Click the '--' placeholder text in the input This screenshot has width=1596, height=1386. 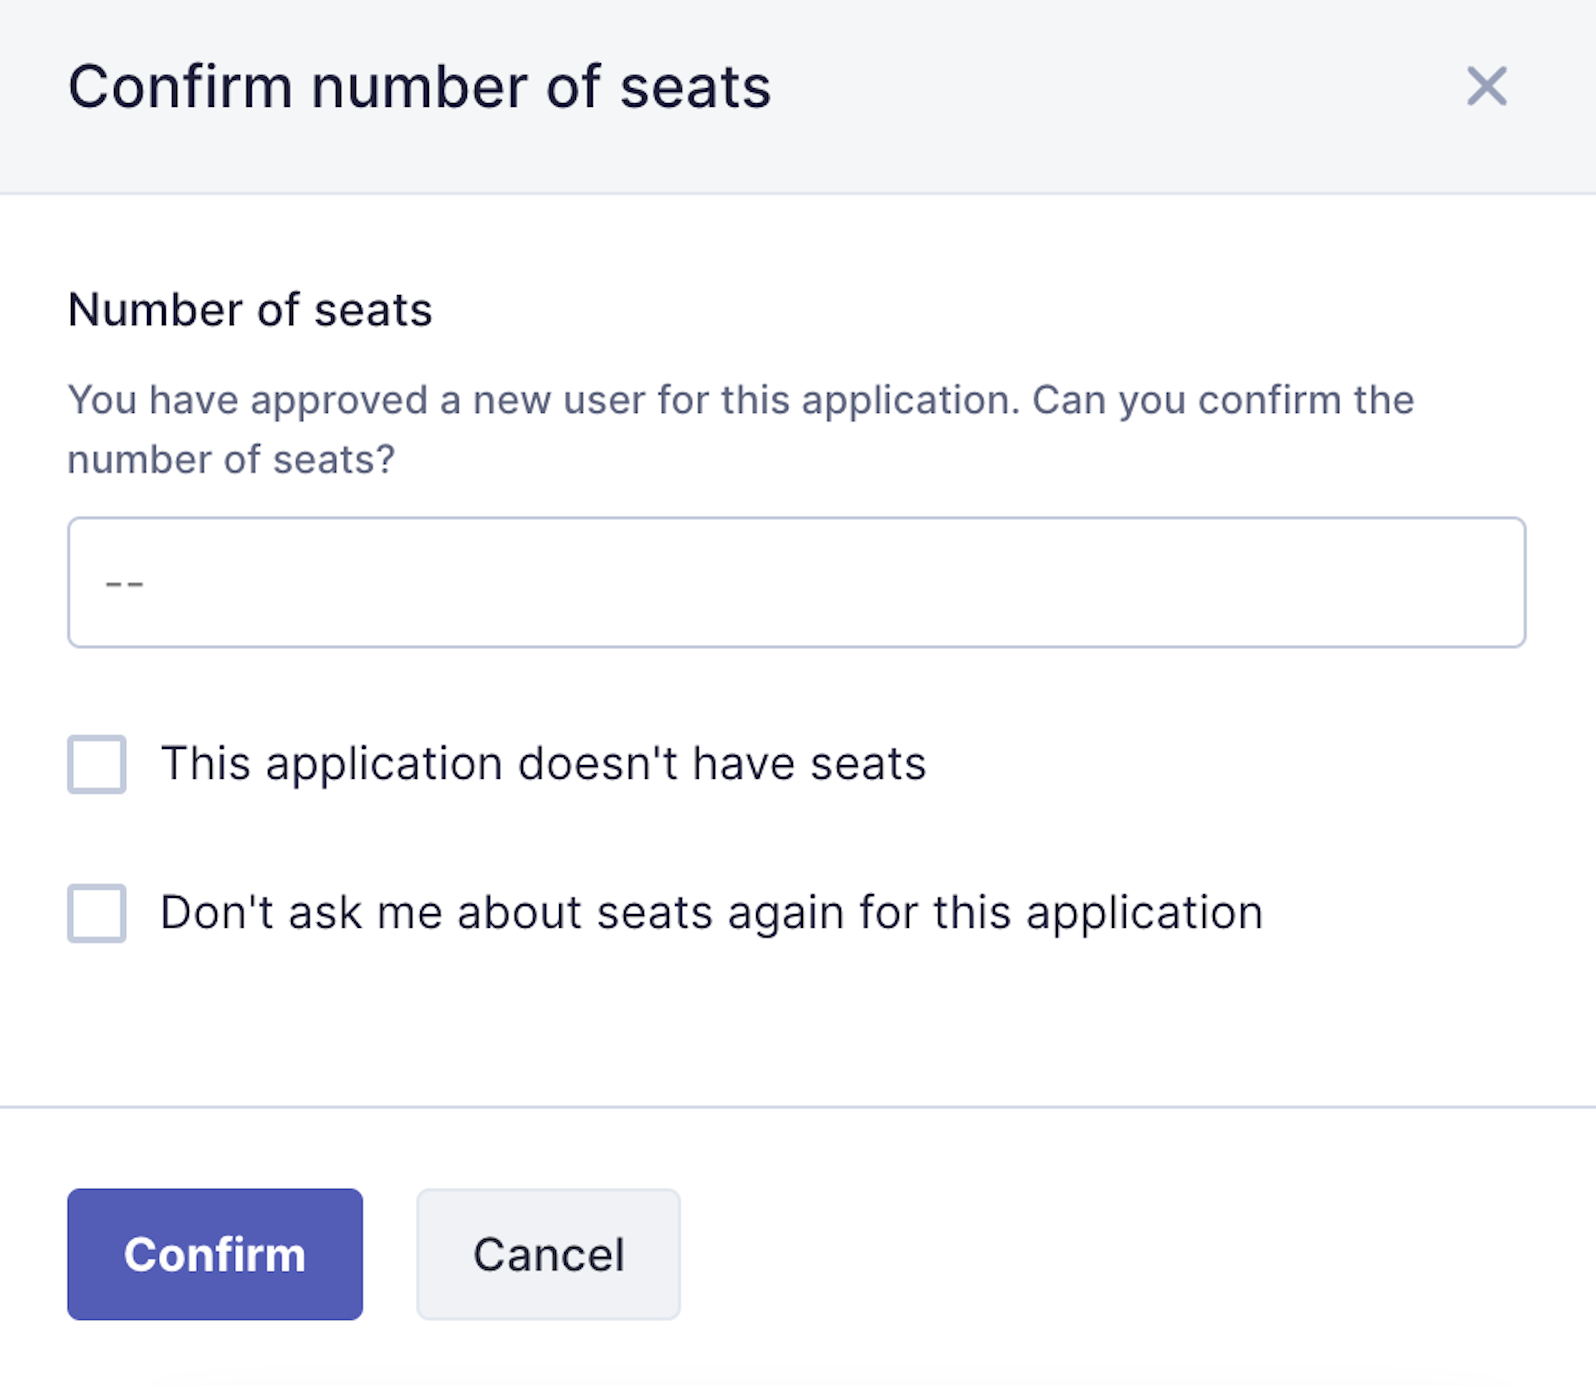[x=125, y=583]
